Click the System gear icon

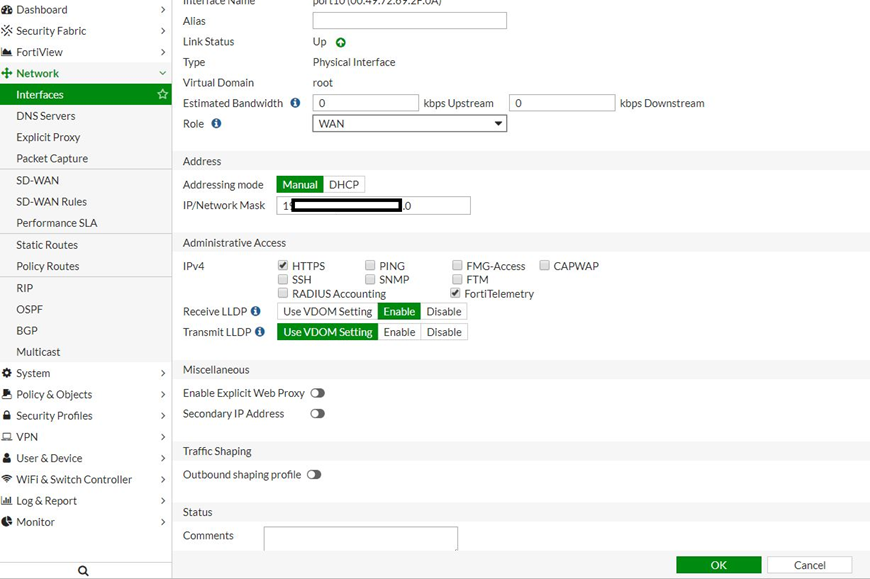point(7,373)
